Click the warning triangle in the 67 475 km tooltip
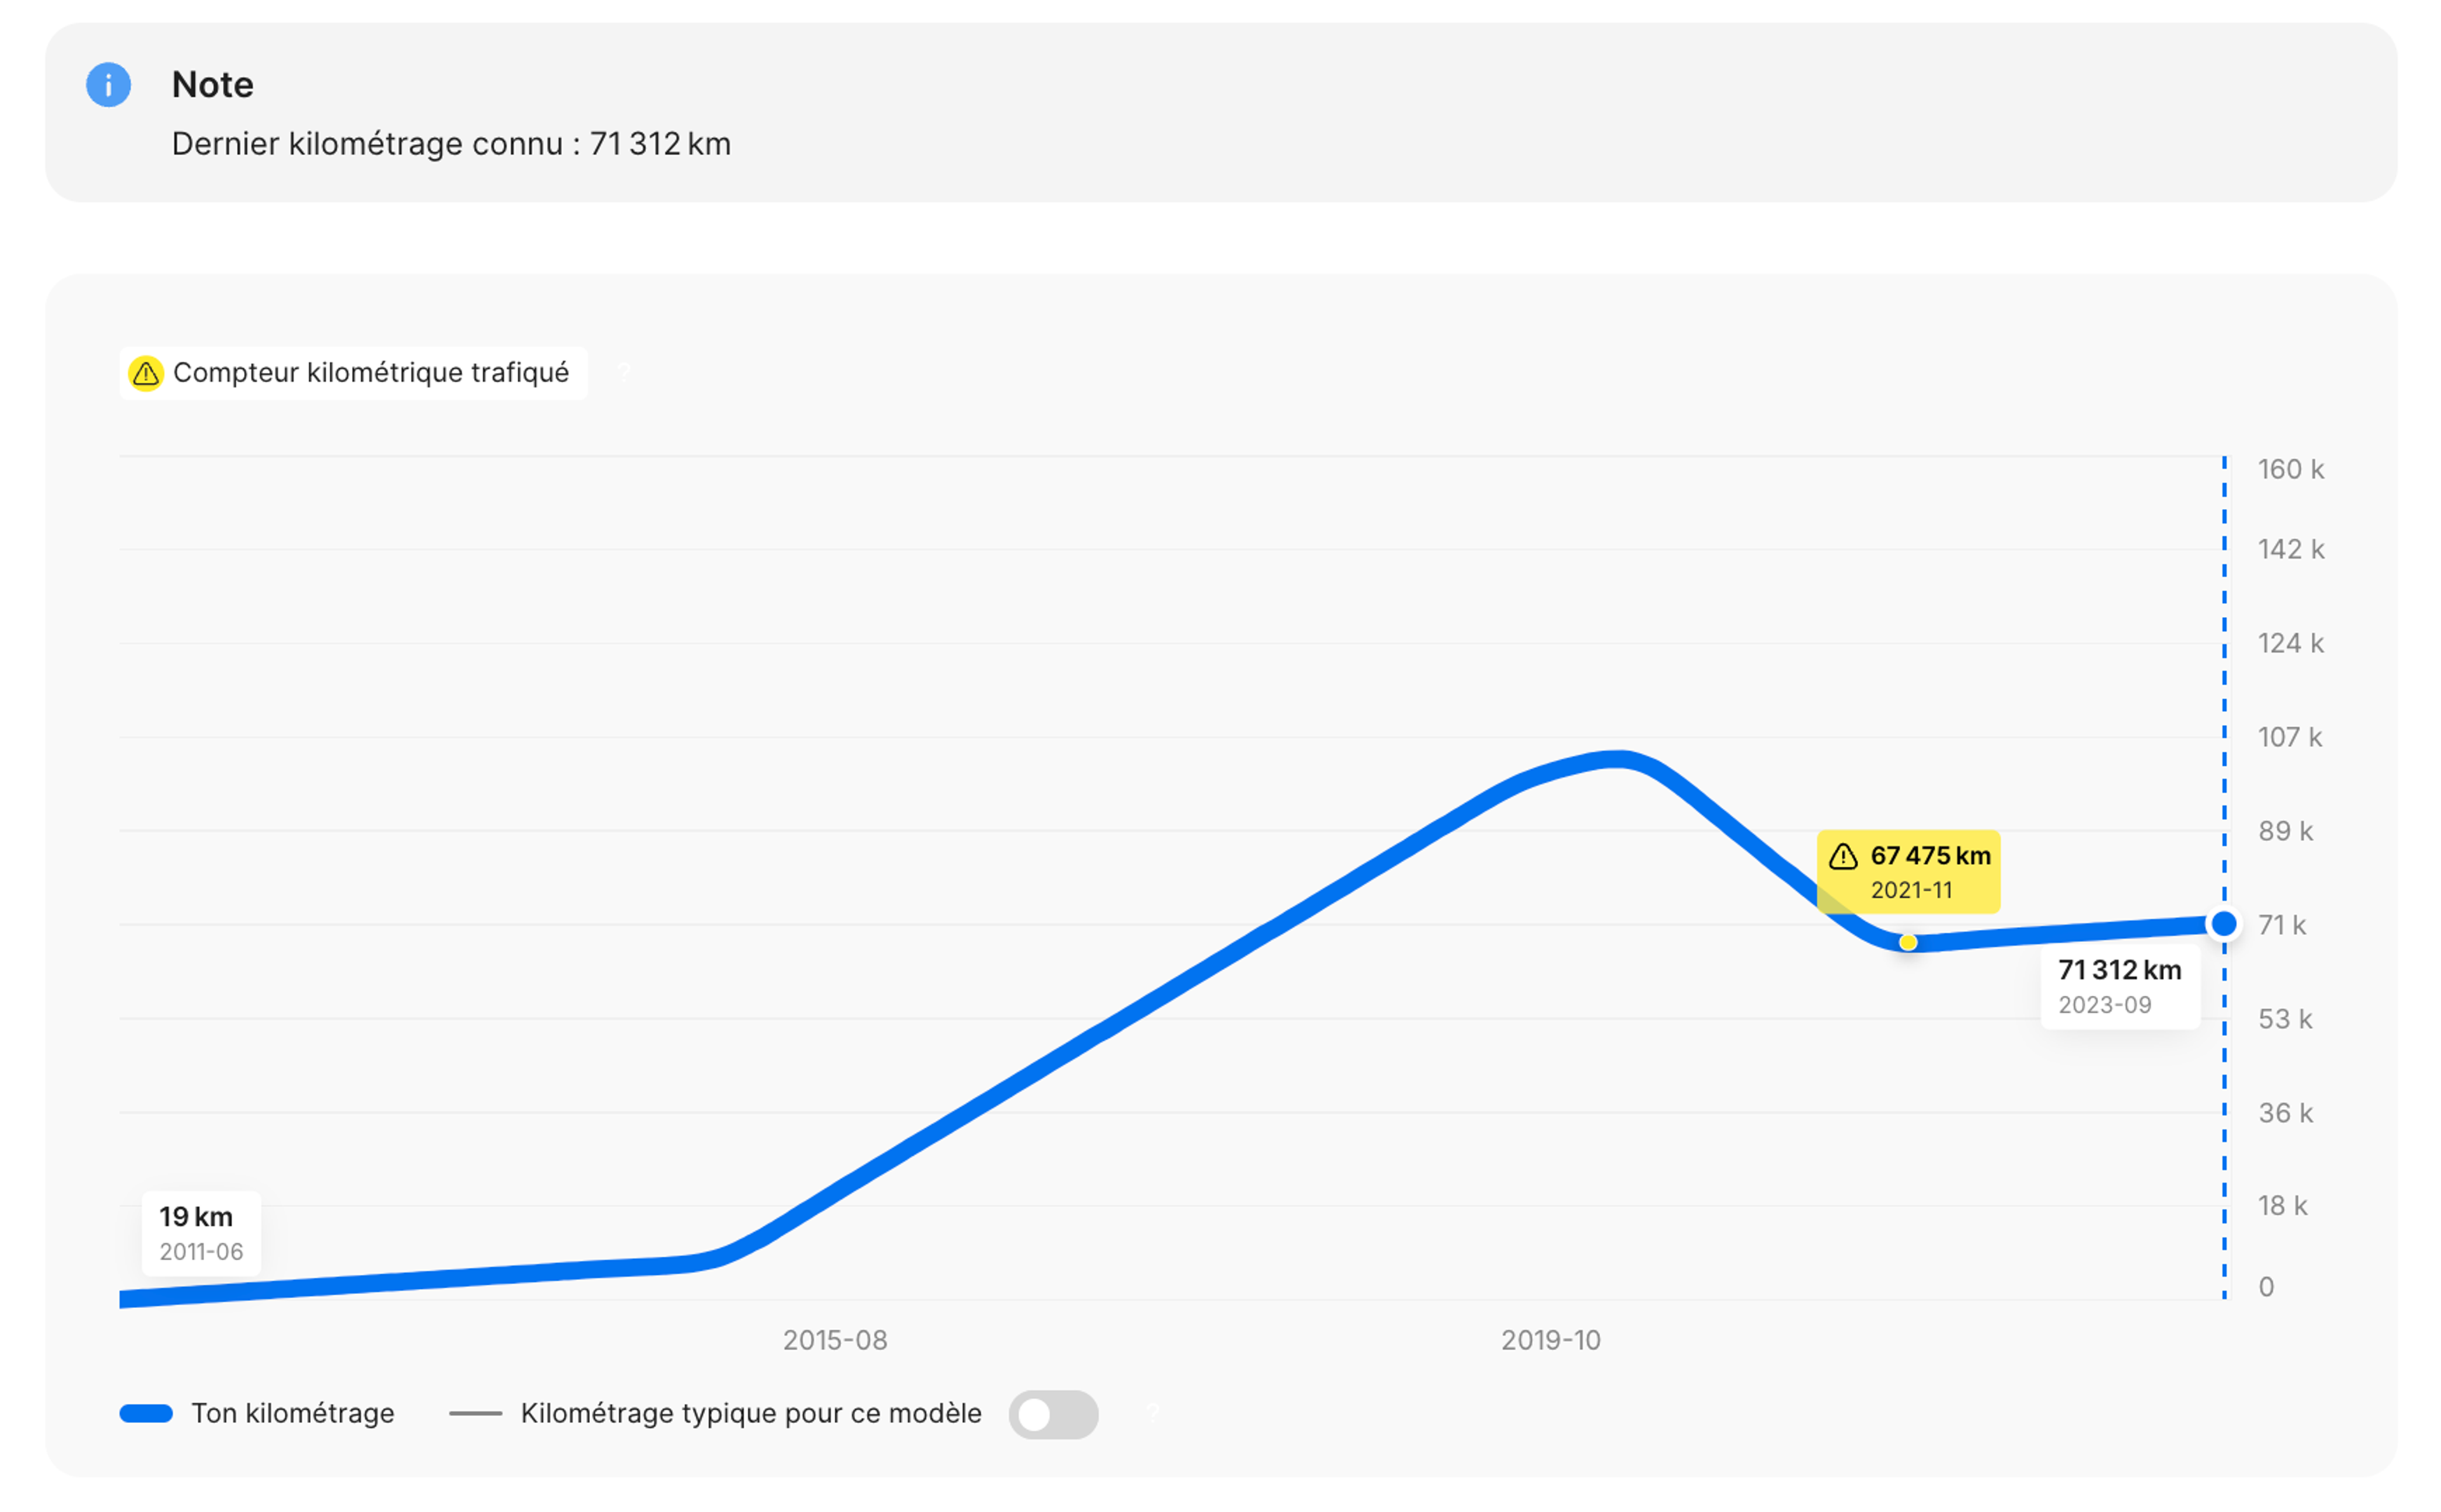 [x=1843, y=857]
